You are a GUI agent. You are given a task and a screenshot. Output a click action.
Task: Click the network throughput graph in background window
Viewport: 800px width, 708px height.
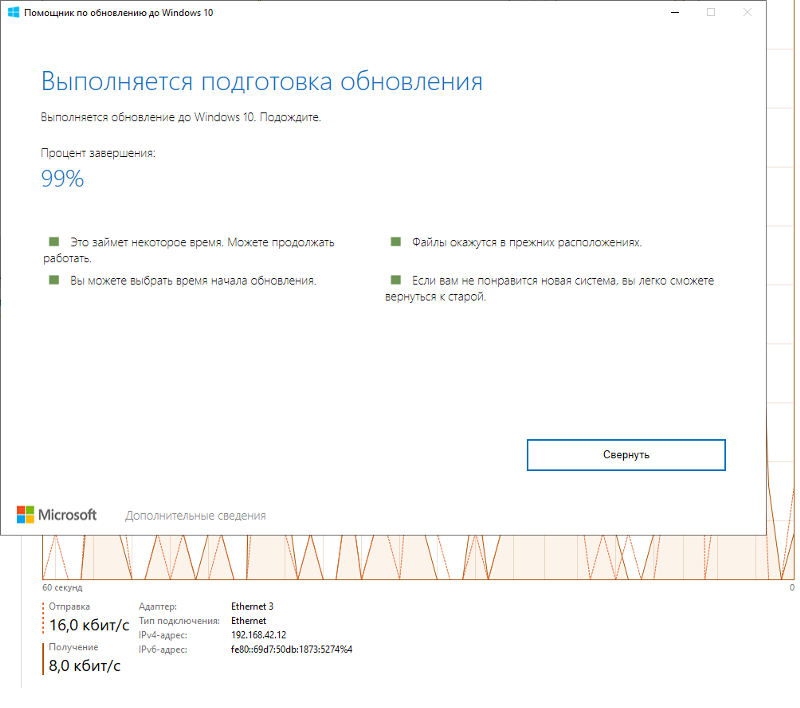pos(417,557)
